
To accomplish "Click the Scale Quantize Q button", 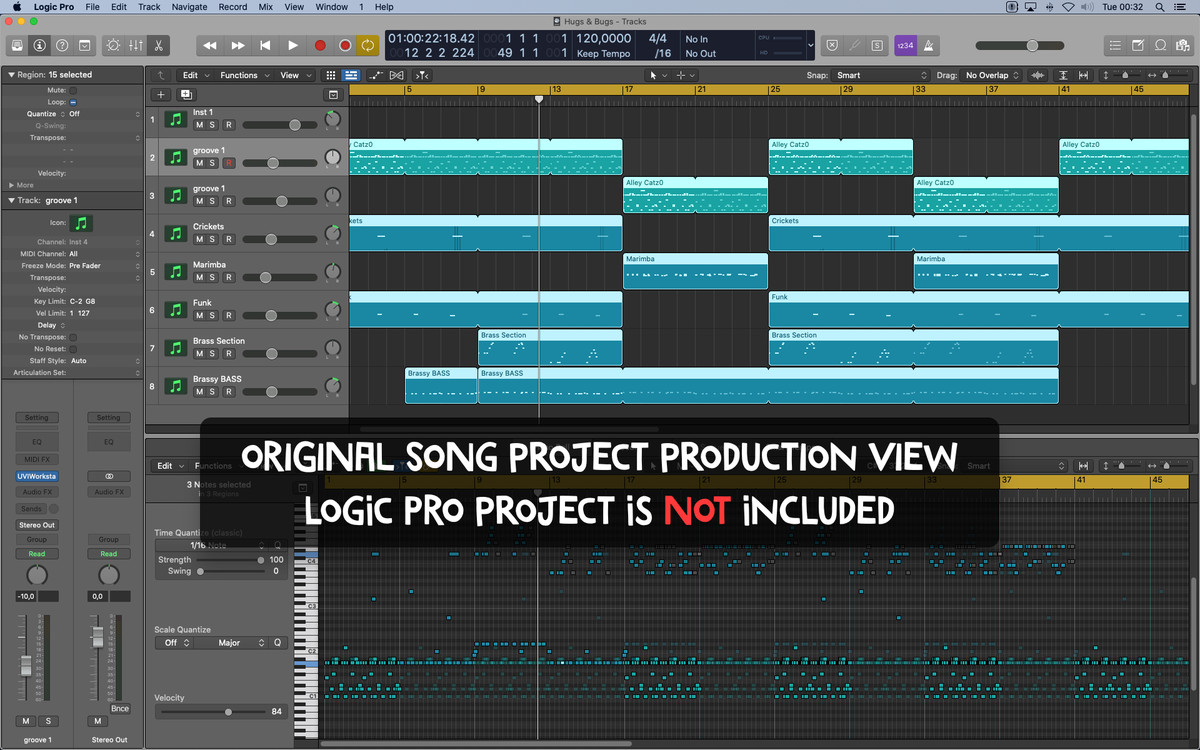I will (x=278, y=643).
